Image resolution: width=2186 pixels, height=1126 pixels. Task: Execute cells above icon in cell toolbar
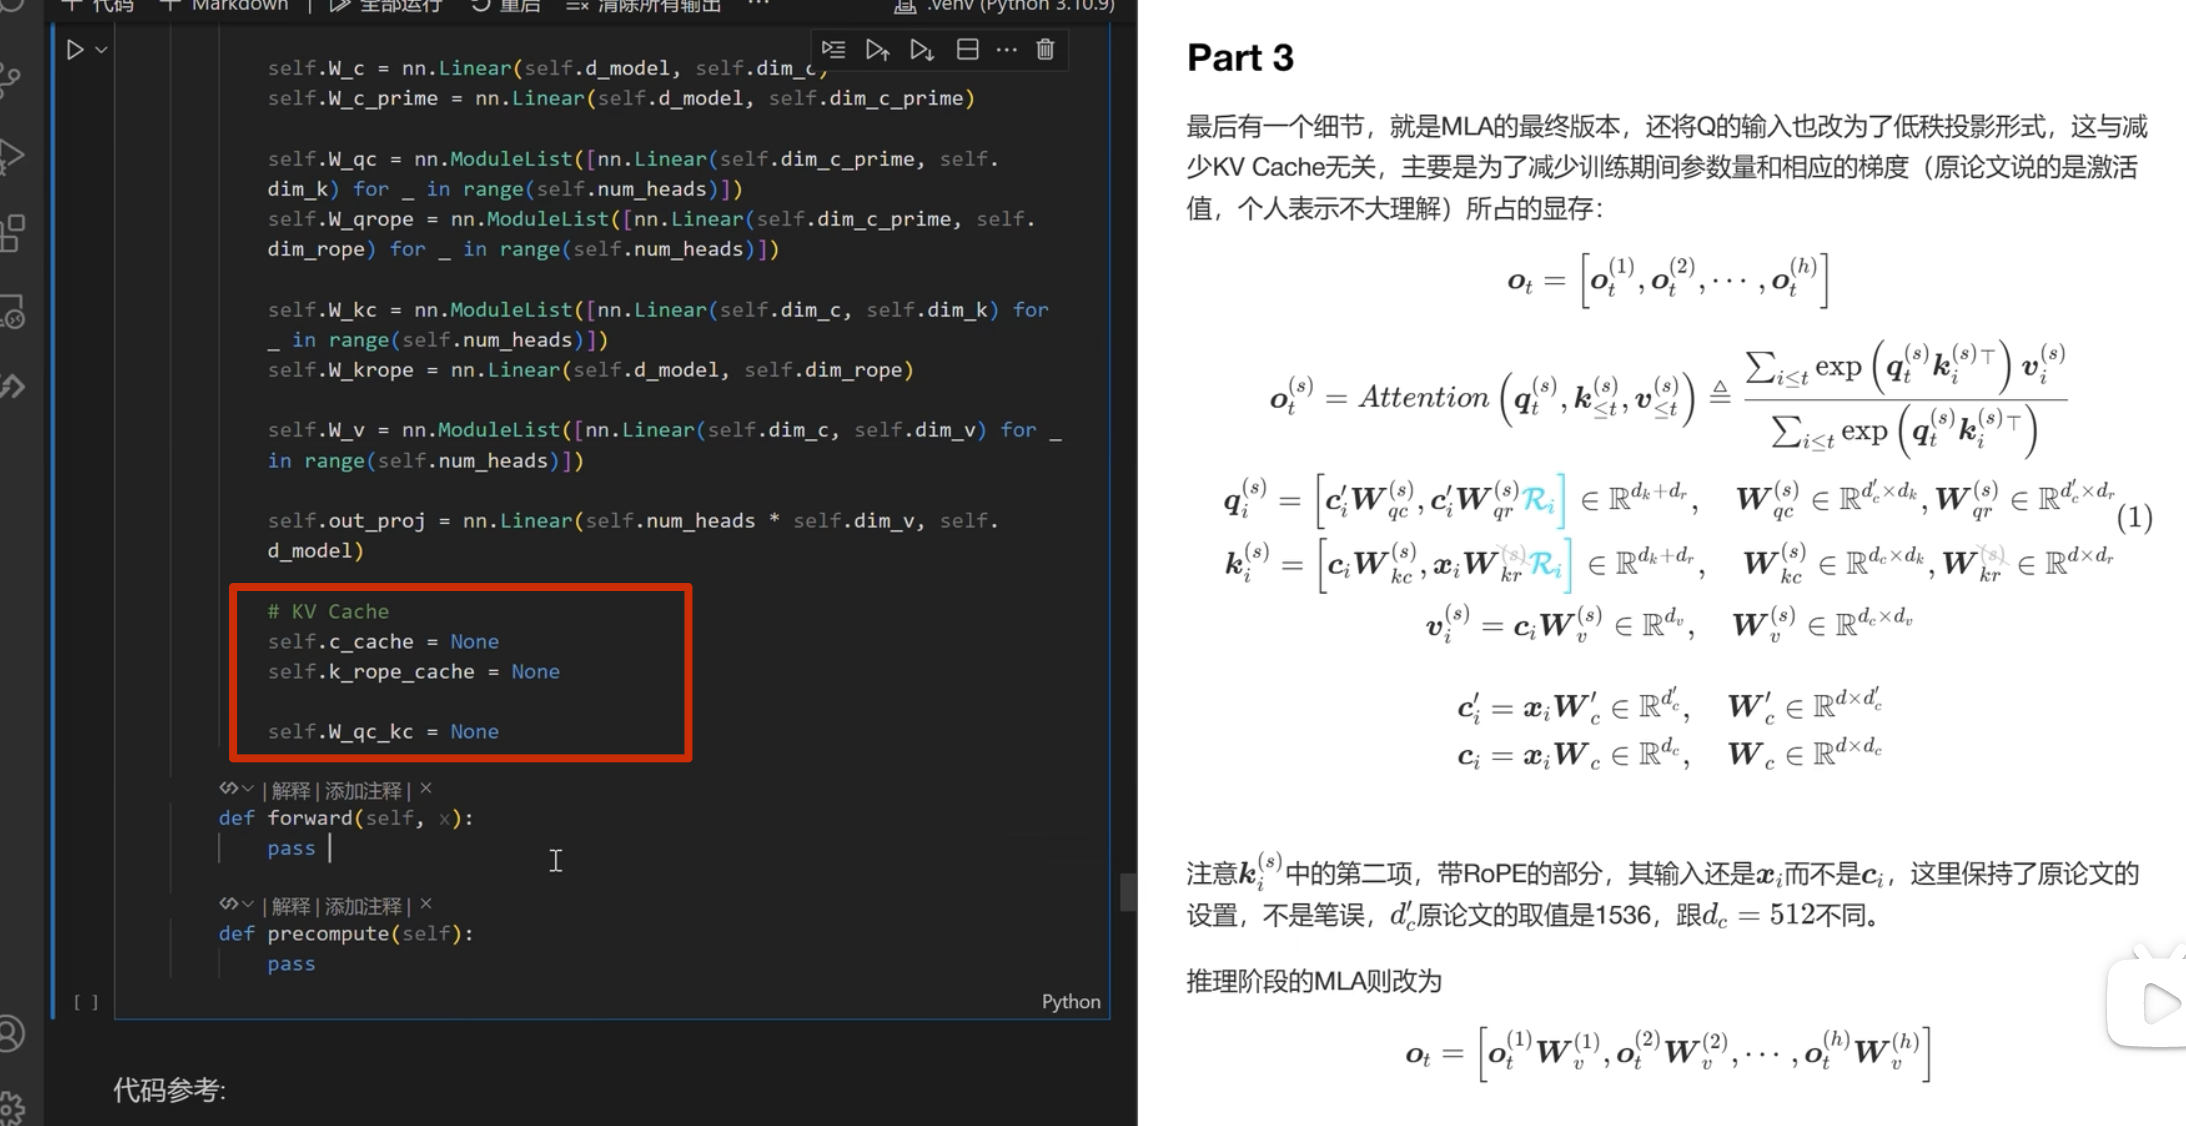(877, 50)
